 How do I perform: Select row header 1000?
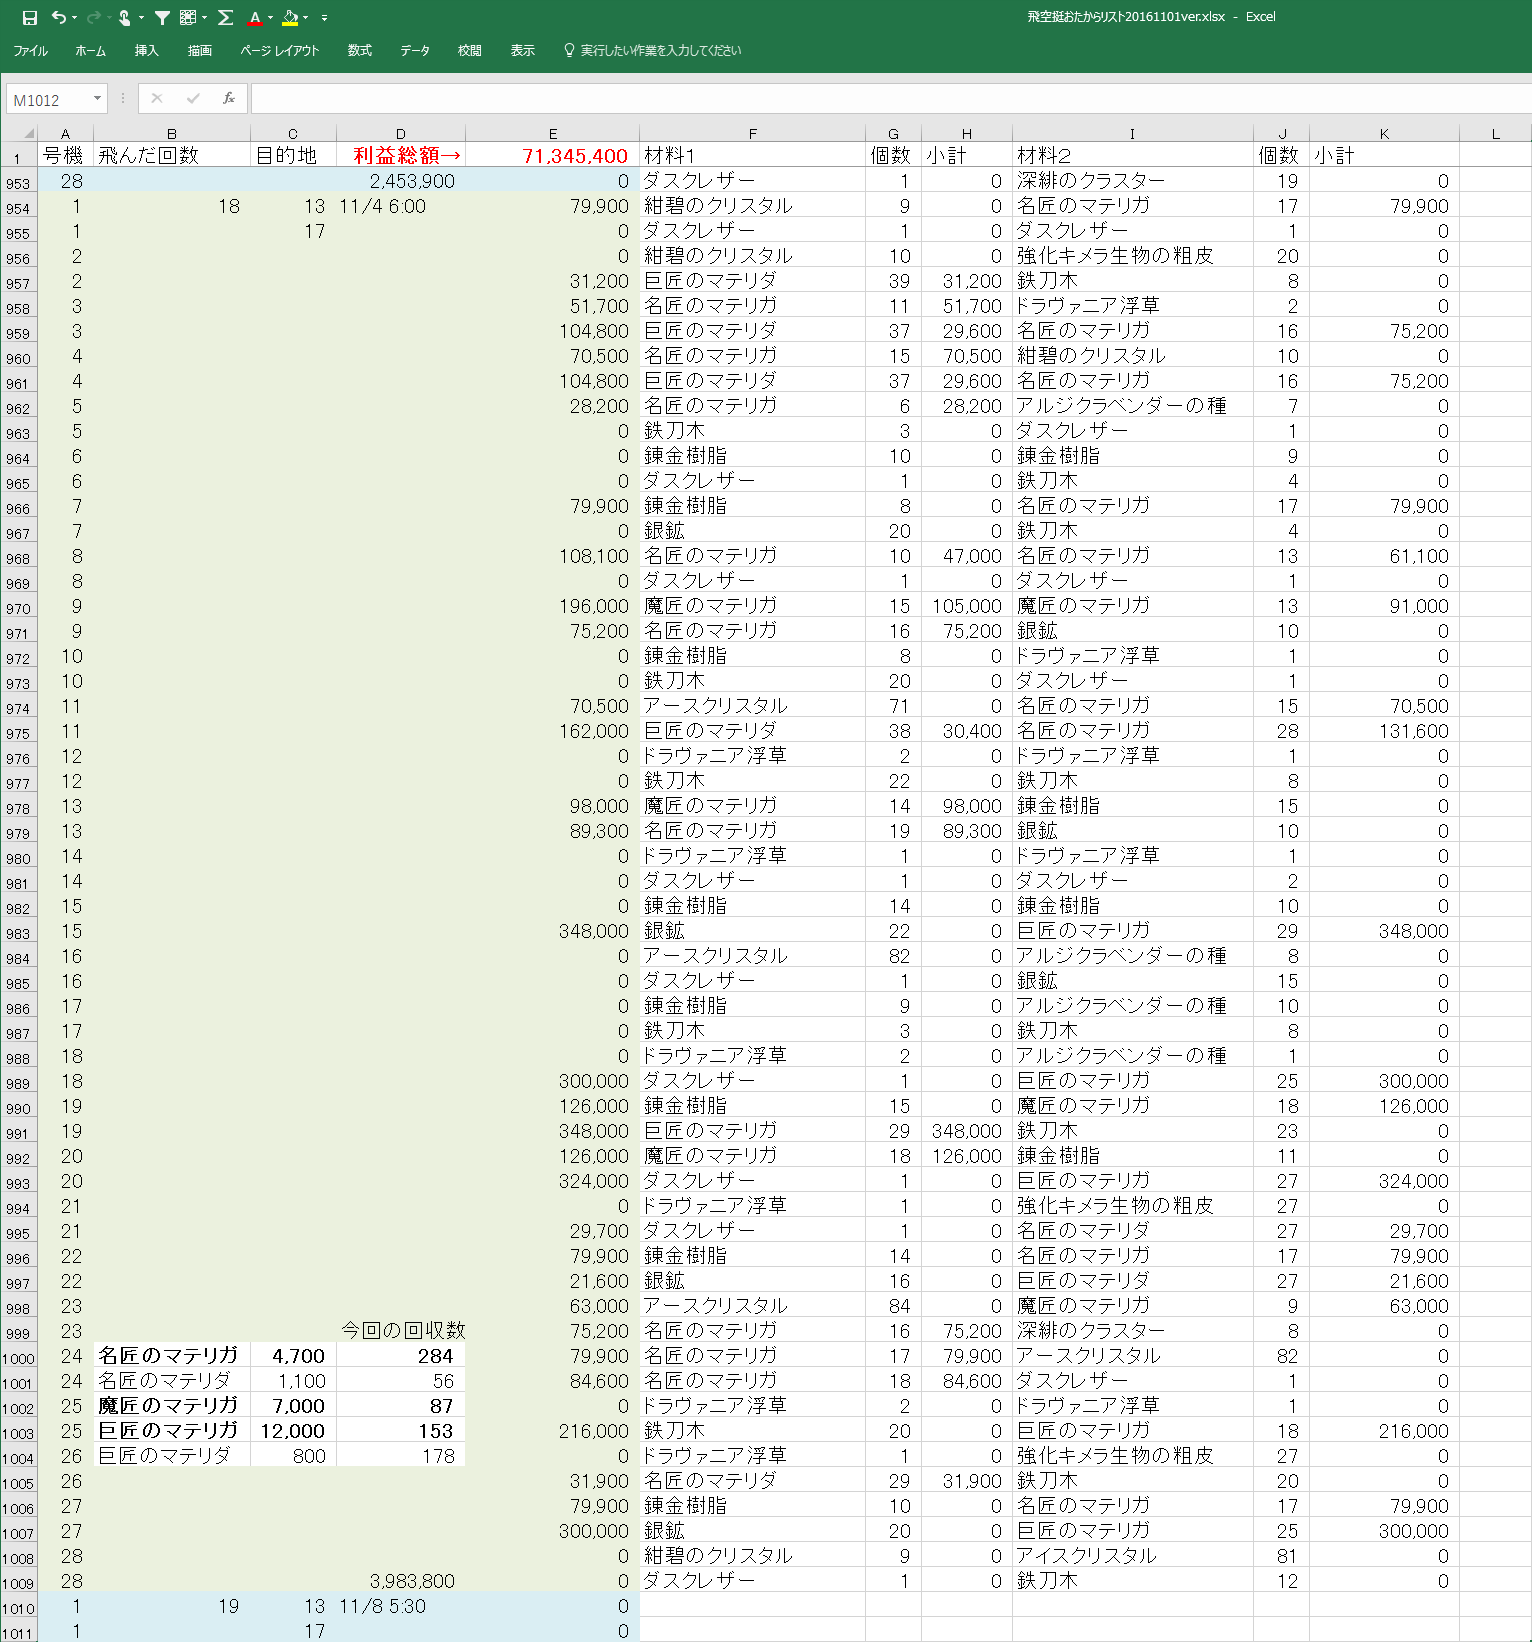(18, 1358)
